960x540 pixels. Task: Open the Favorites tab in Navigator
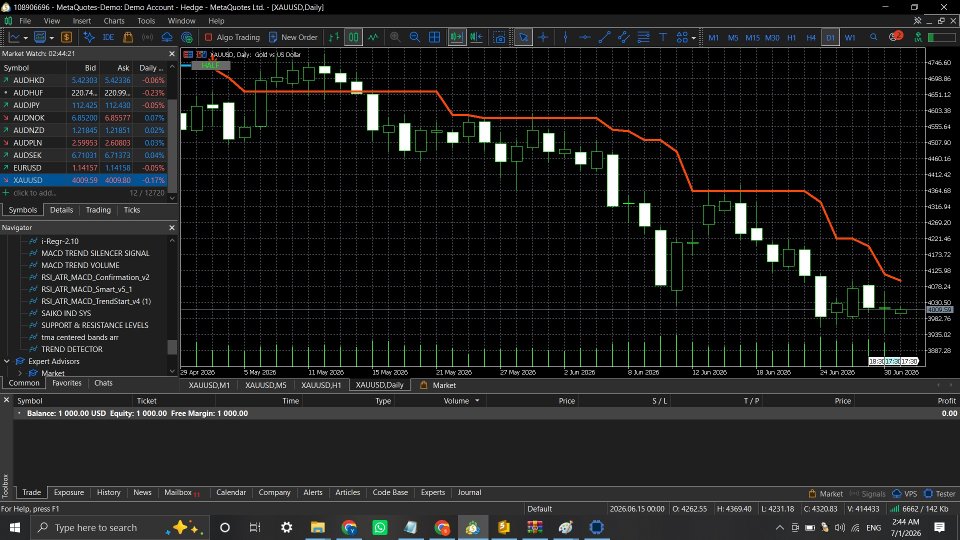(x=67, y=383)
